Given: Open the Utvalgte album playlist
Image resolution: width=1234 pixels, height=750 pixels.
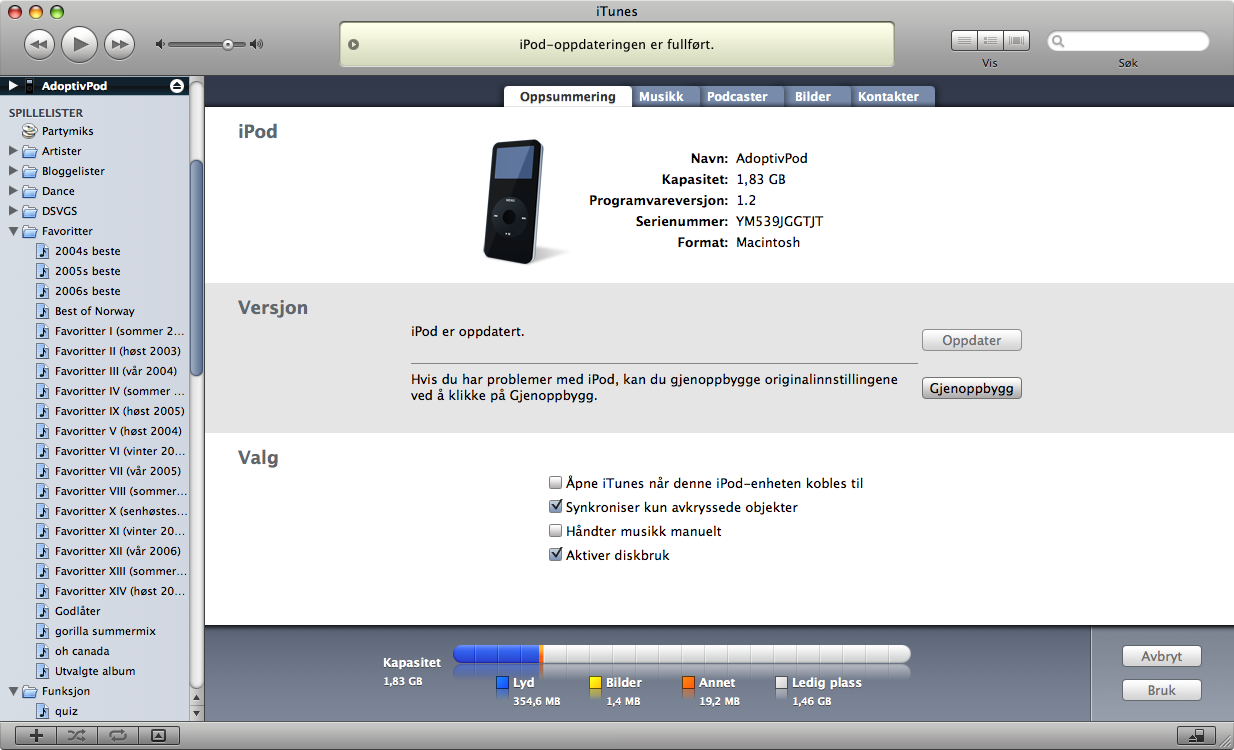Looking at the screenshot, I should [x=95, y=671].
